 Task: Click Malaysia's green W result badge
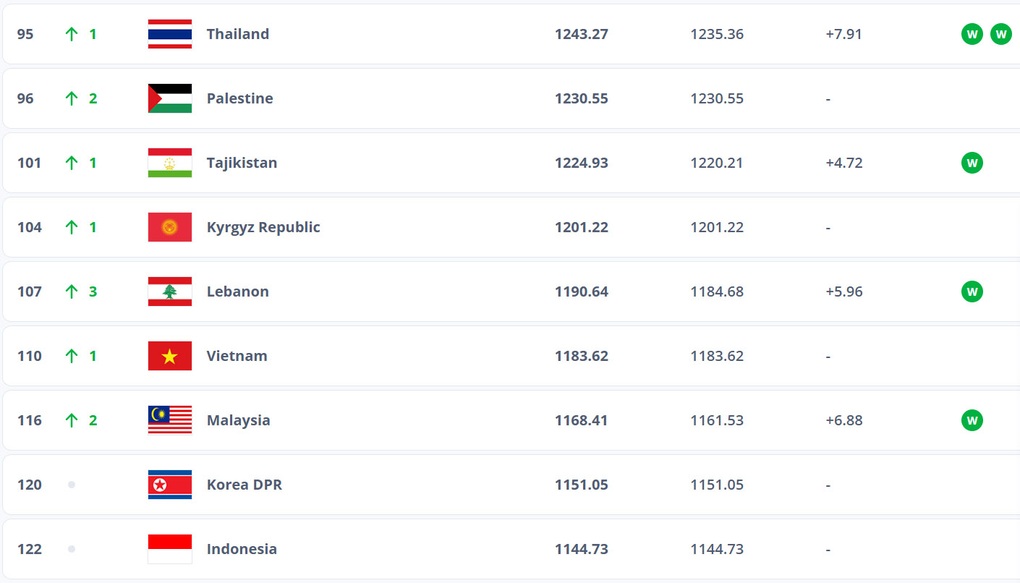click(971, 420)
